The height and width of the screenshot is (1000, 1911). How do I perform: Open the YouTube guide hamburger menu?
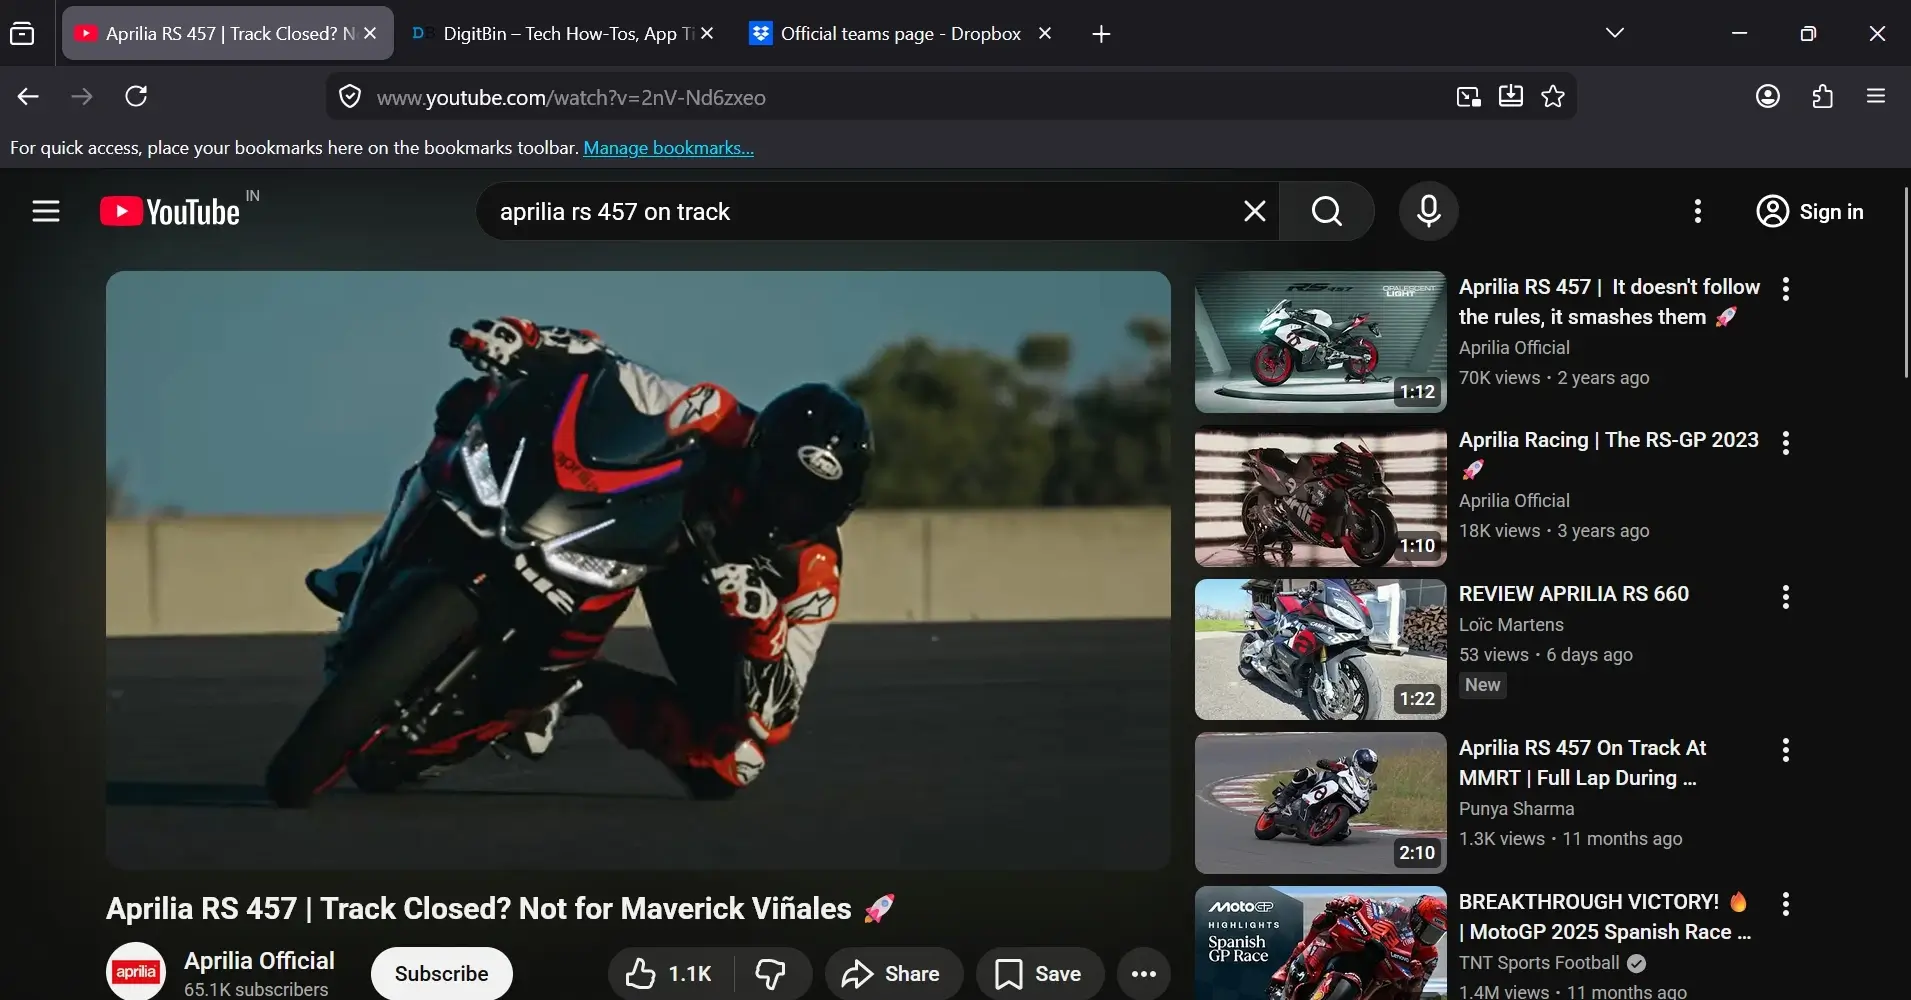pos(46,211)
